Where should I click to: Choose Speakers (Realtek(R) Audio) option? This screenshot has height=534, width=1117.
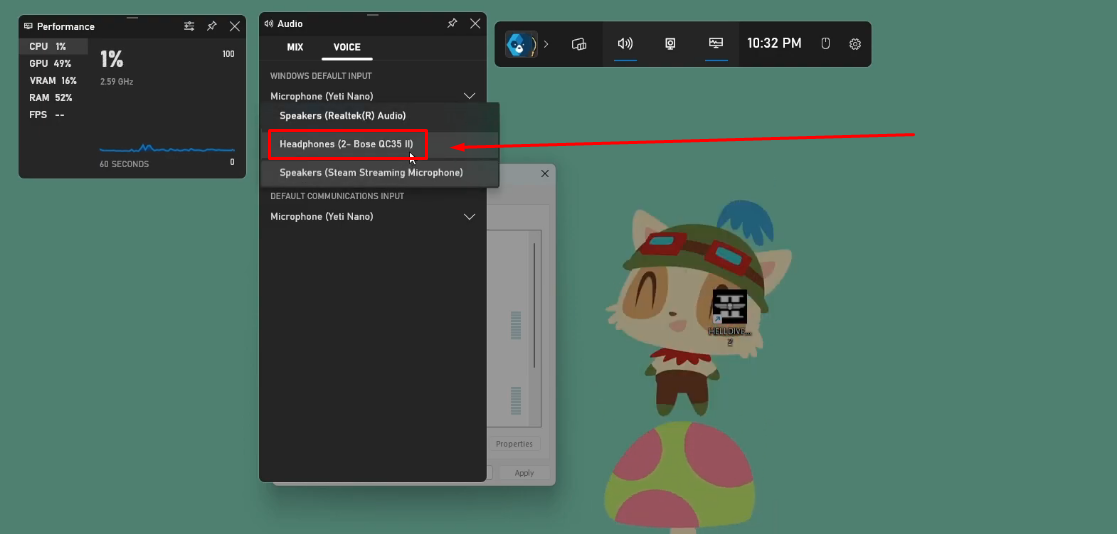pyautogui.click(x=380, y=115)
